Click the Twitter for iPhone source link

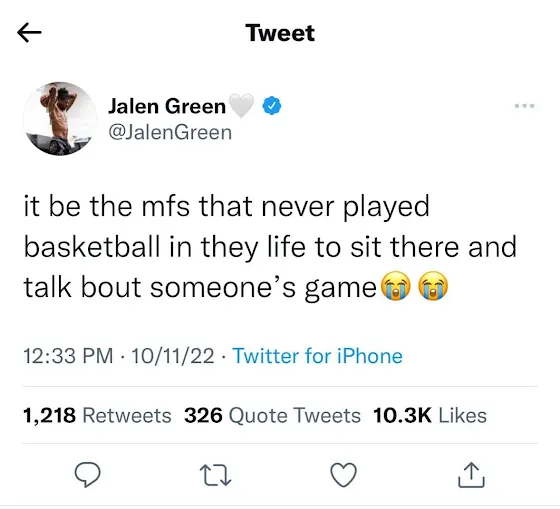click(x=318, y=356)
